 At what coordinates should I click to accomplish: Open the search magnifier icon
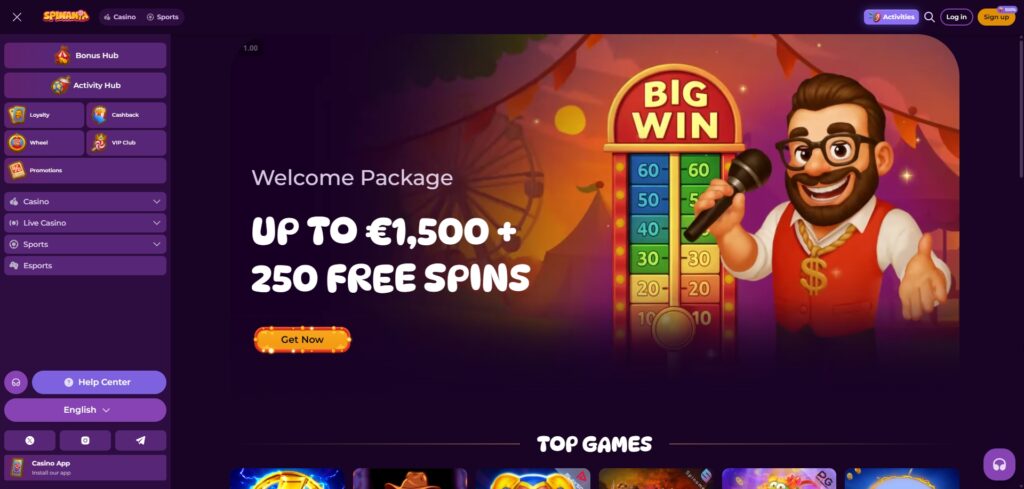click(929, 17)
